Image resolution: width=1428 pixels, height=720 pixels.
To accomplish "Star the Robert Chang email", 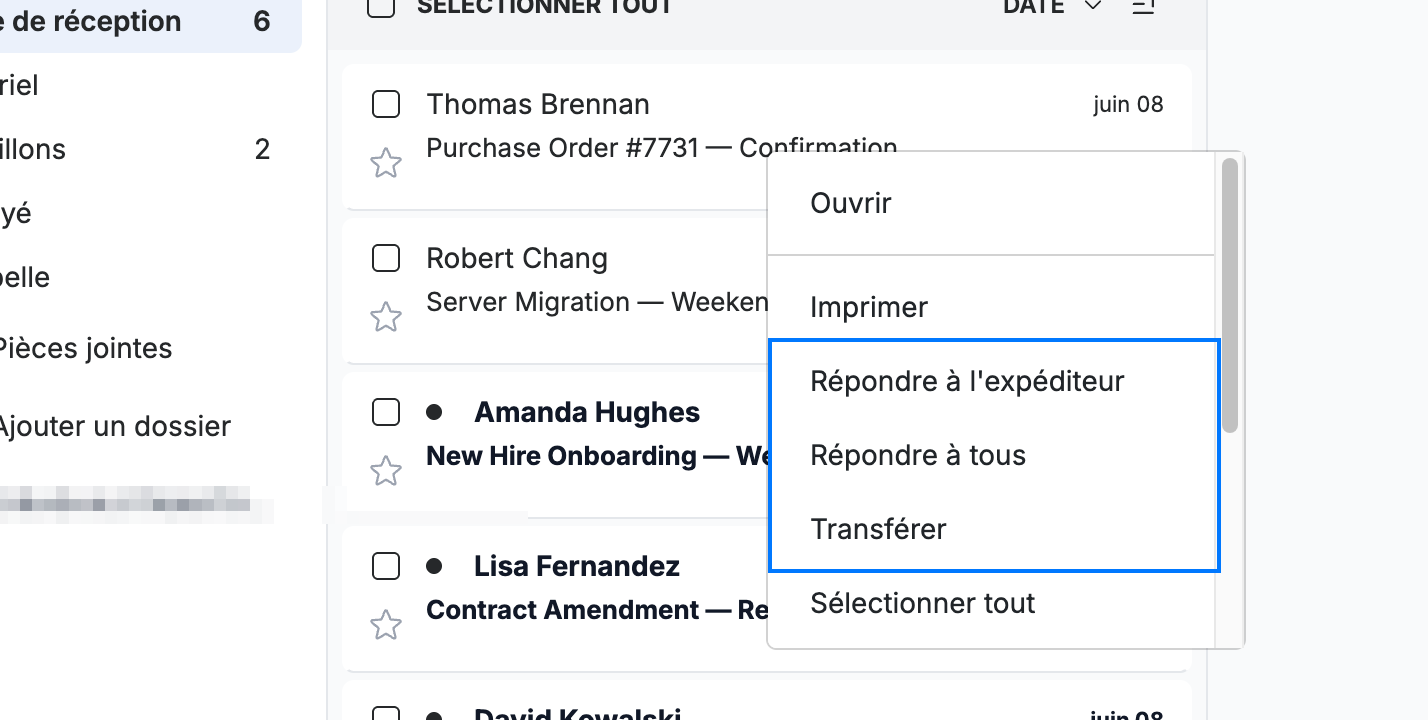I will (386, 317).
